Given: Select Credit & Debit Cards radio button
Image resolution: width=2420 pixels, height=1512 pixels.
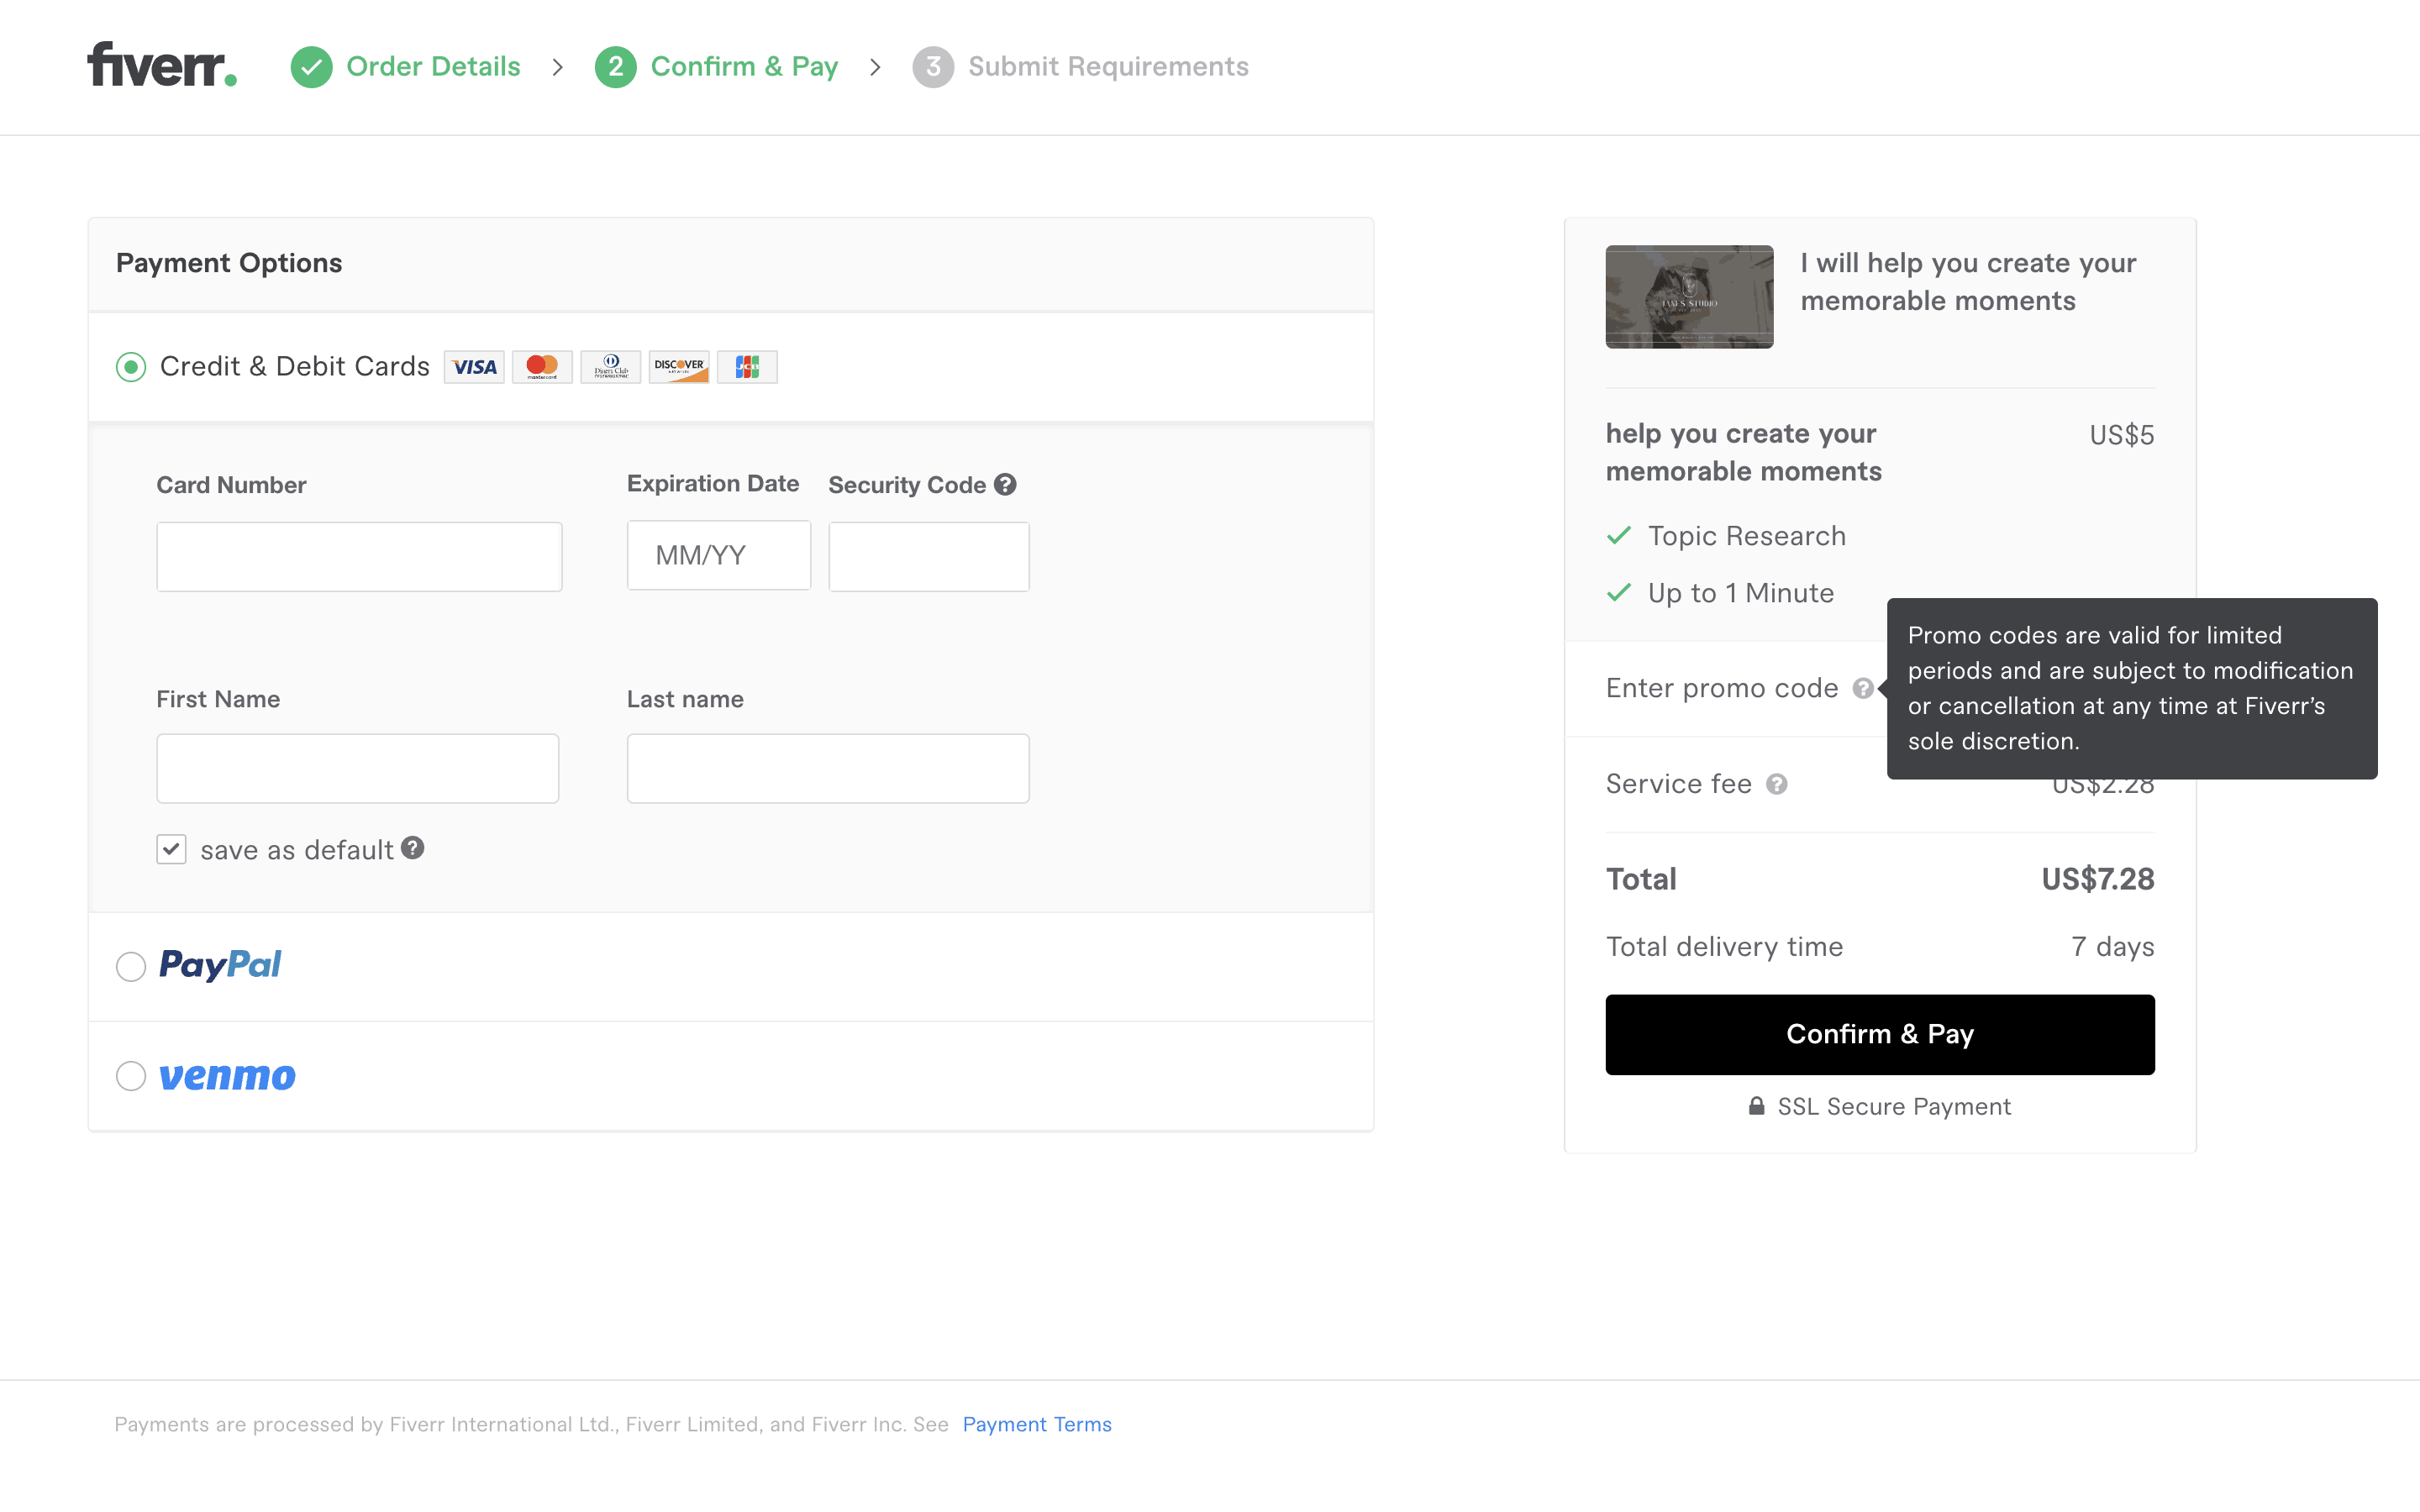Looking at the screenshot, I should [131, 367].
